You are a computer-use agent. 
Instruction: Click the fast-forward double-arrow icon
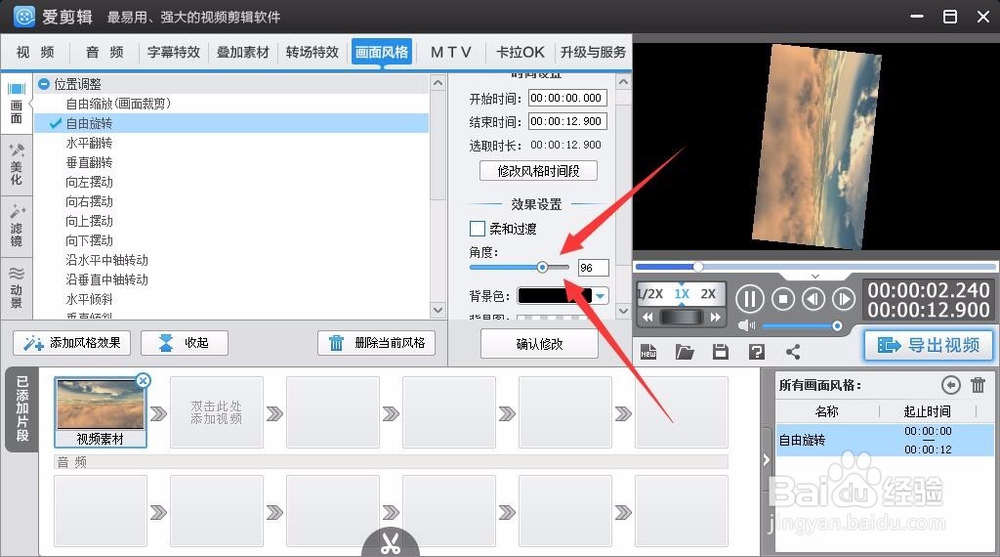tap(716, 316)
